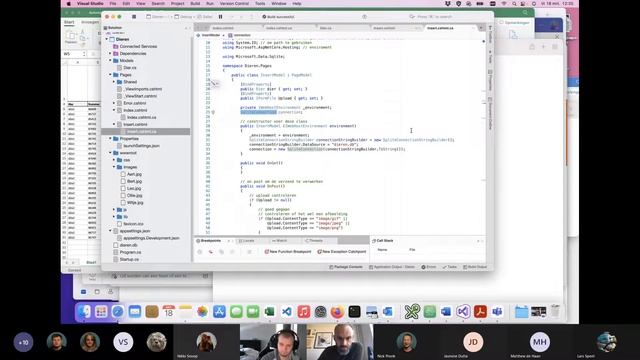The image size is (640, 360).
Task: Switch to the Locals debug tab
Action: (x=248, y=241)
